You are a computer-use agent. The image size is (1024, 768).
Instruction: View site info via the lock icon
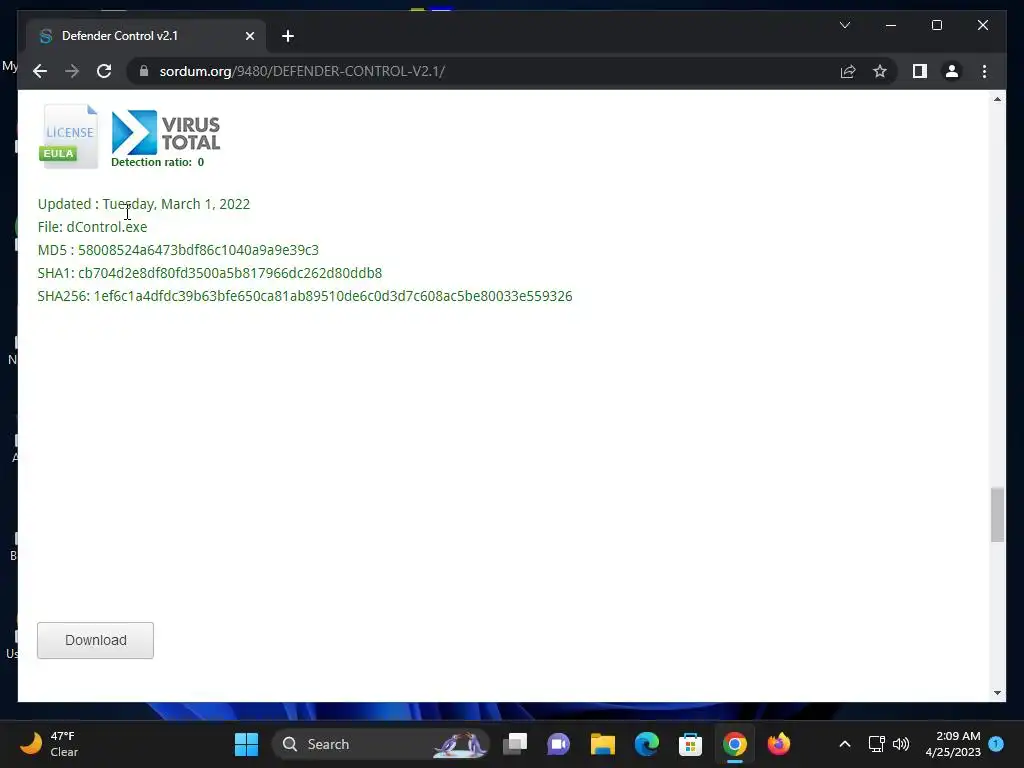click(144, 71)
